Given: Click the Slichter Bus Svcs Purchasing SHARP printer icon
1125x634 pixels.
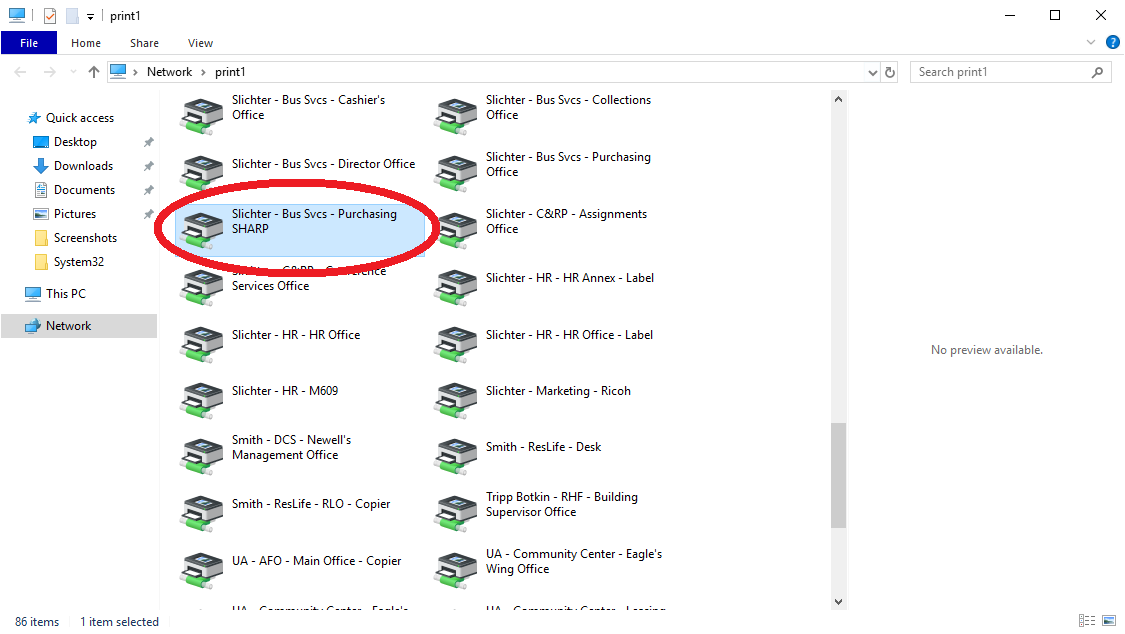Looking at the screenshot, I should click(202, 230).
